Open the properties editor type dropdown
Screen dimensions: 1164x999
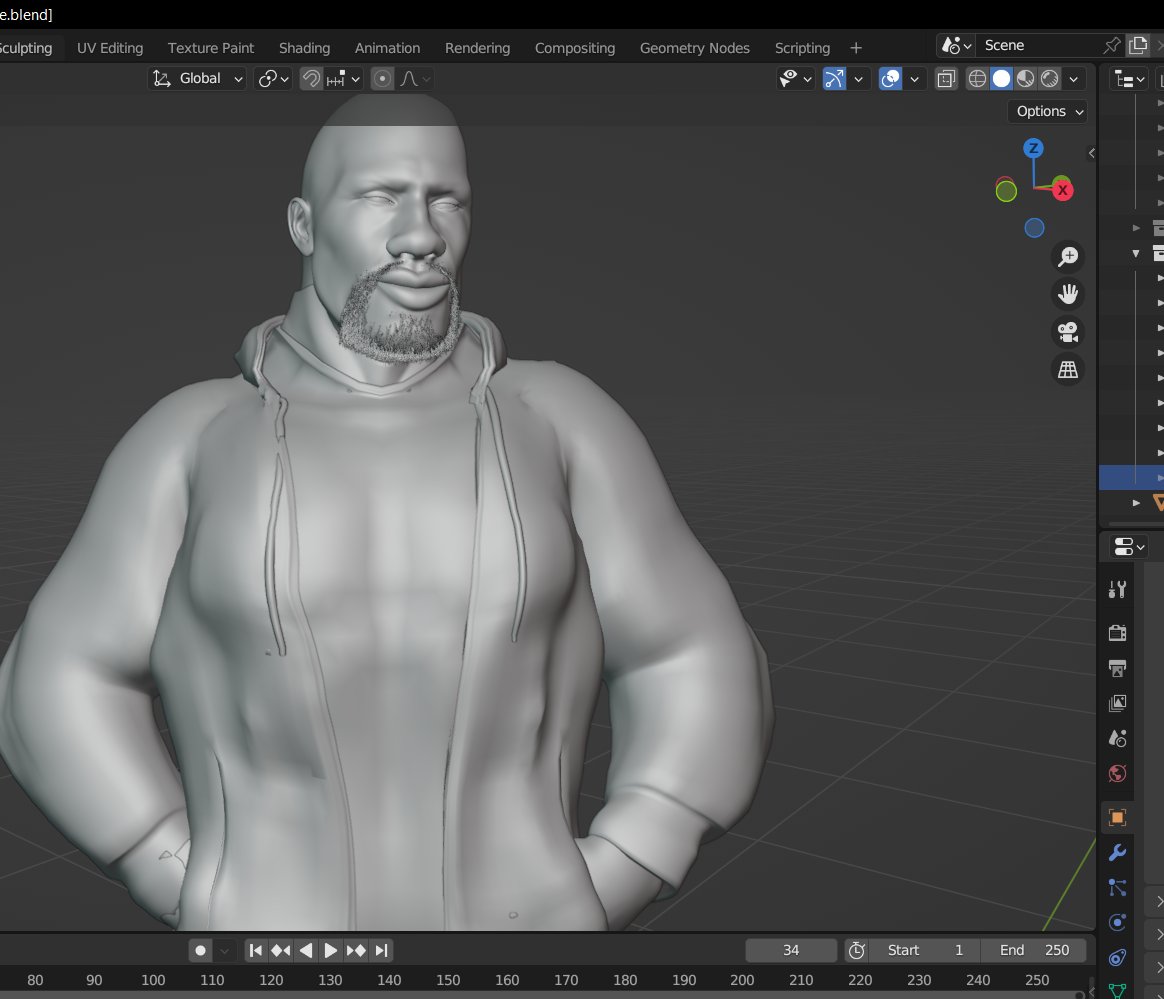coord(1130,547)
